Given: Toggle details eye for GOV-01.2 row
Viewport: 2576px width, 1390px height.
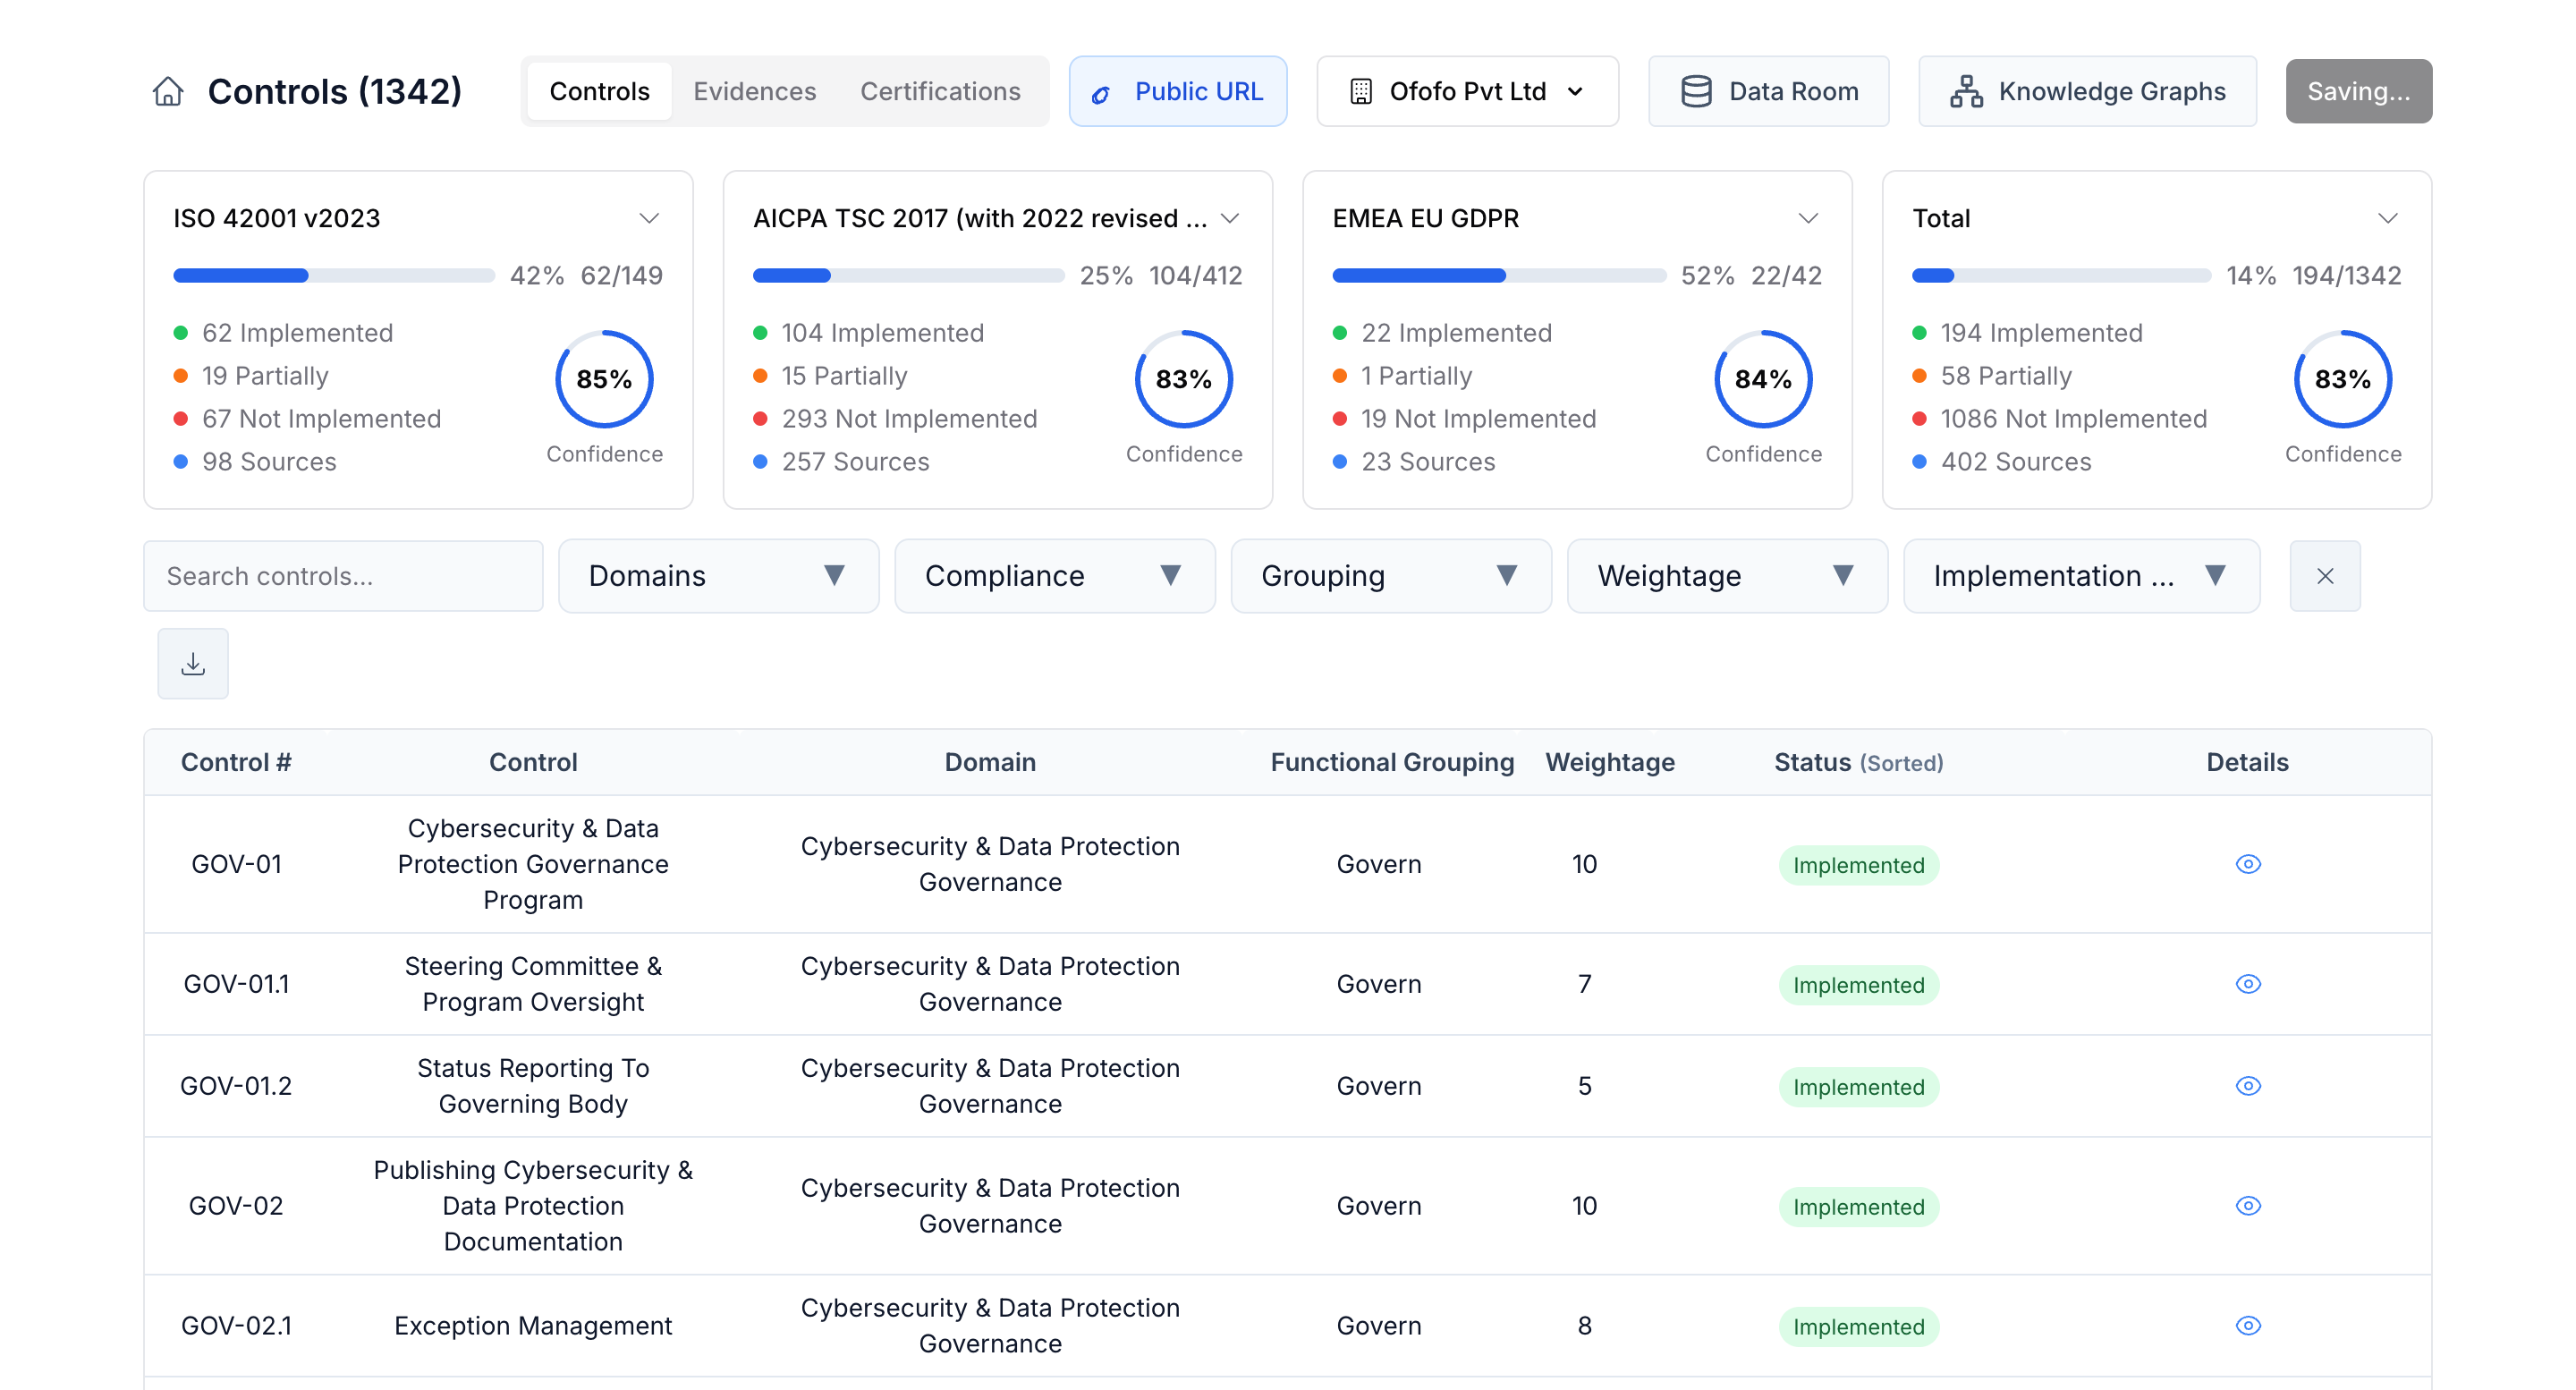Looking at the screenshot, I should pyautogui.click(x=2248, y=1085).
